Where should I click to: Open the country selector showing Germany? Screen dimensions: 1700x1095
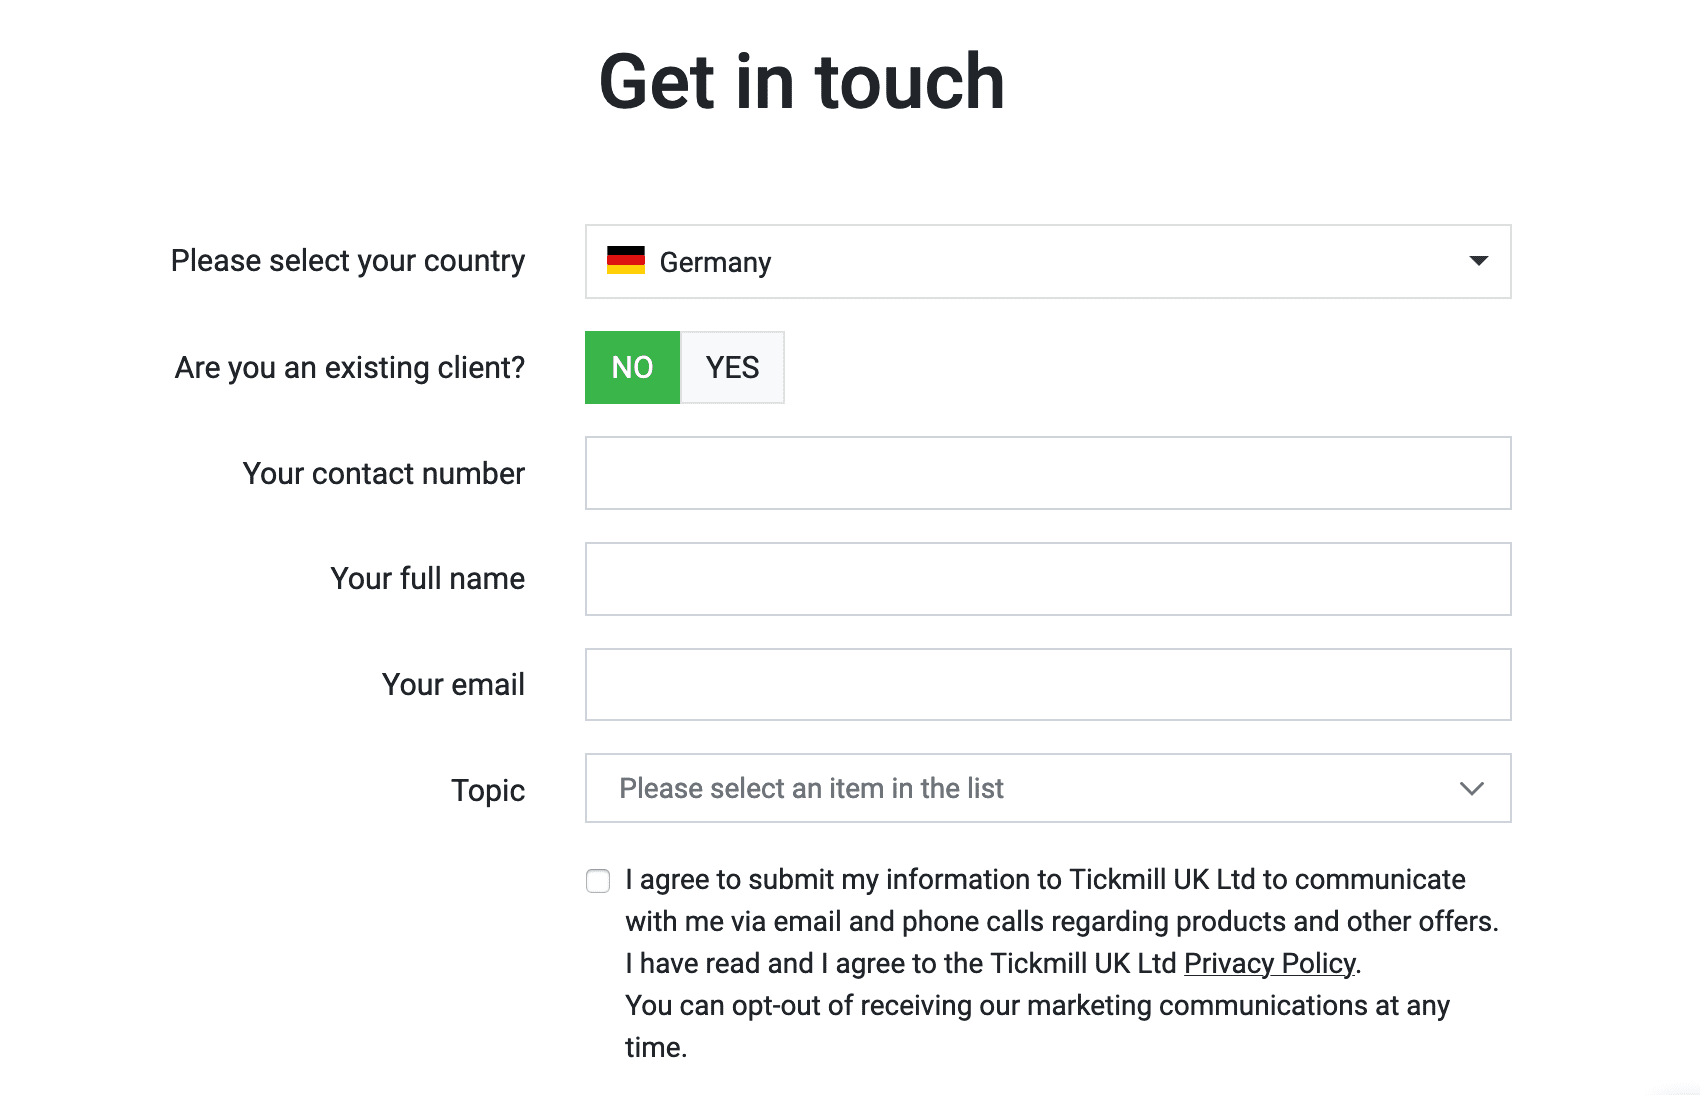(x=1046, y=261)
